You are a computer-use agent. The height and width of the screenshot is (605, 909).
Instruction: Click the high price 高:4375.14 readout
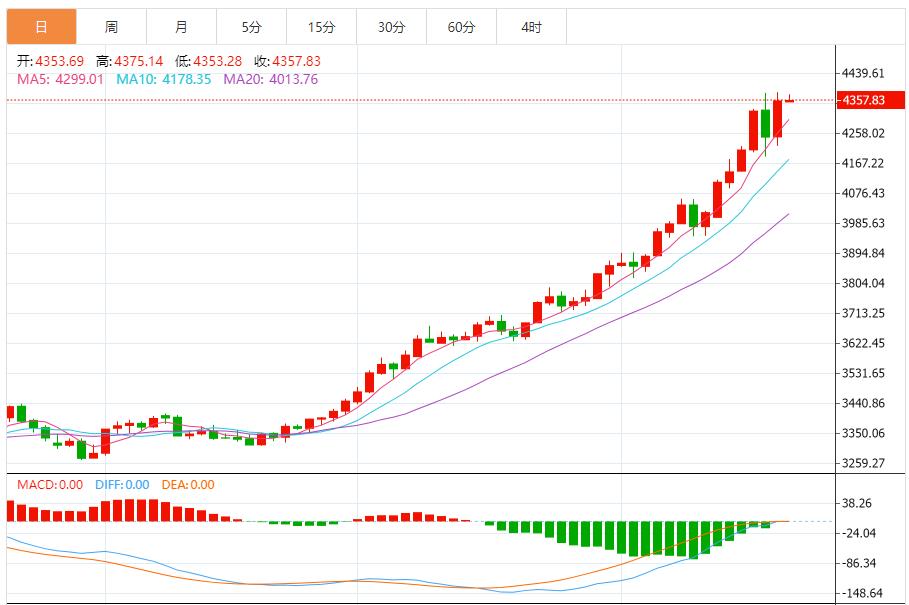pos(129,61)
